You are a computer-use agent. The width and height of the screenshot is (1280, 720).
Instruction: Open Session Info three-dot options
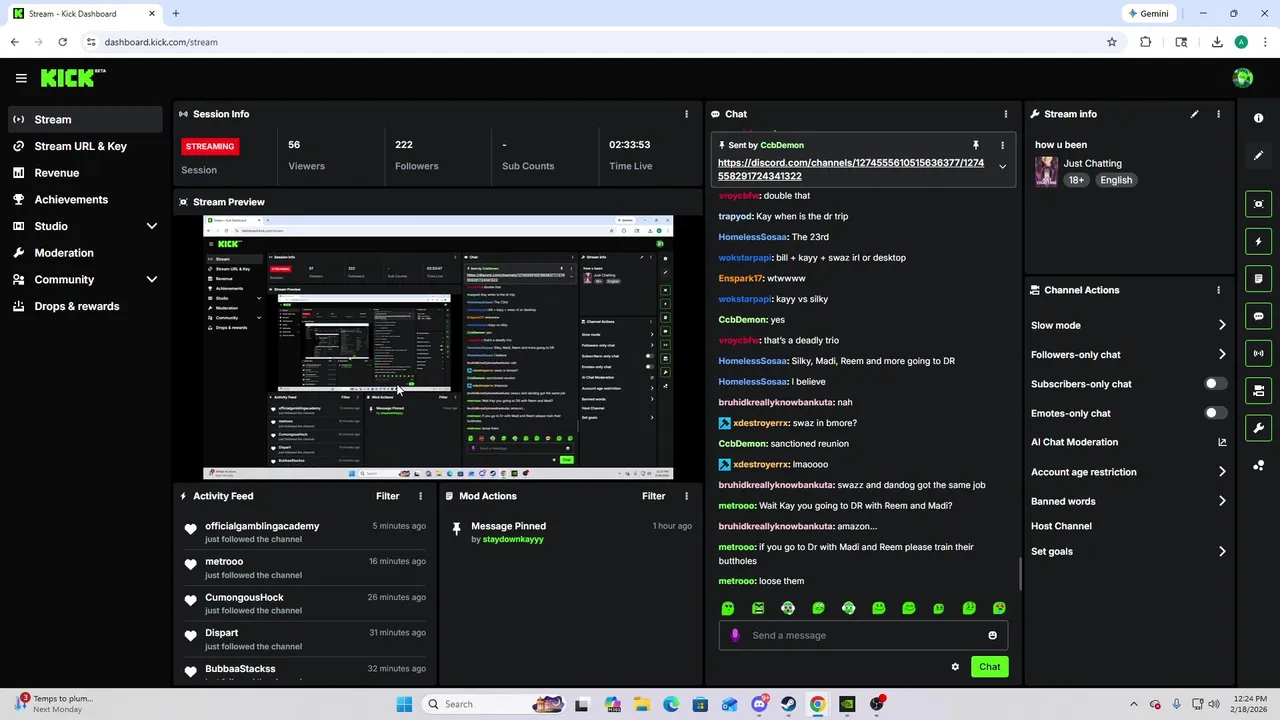pyautogui.click(x=686, y=114)
